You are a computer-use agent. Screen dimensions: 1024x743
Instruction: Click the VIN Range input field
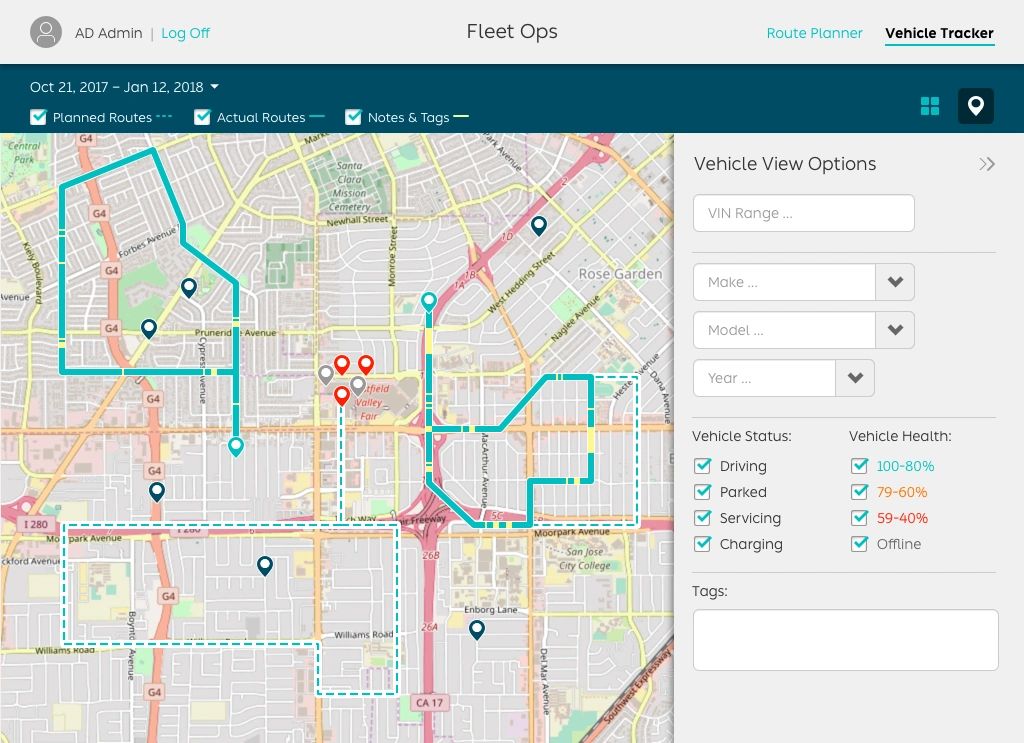[803, 213]
